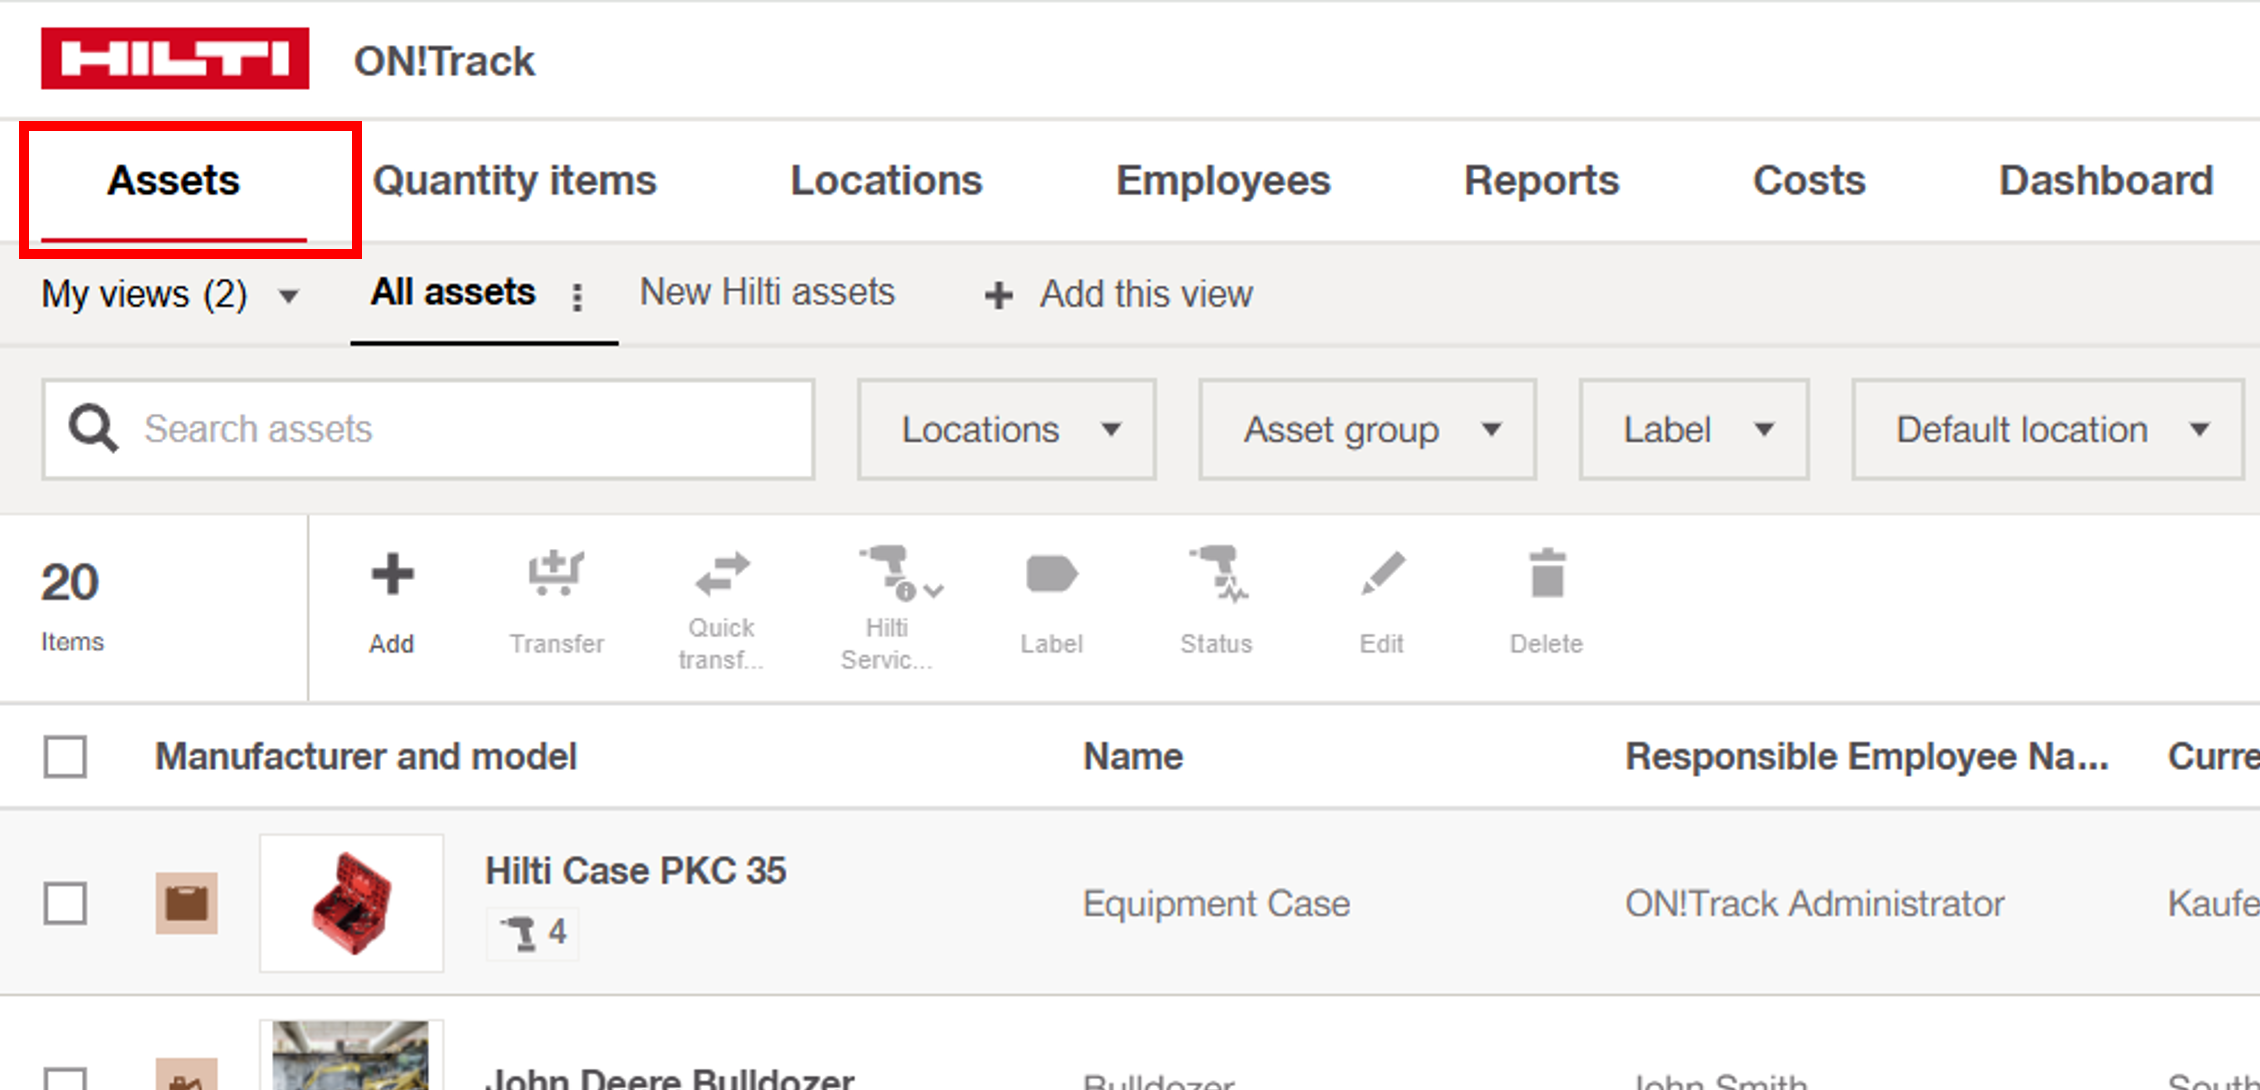Open the Hilti Service tool icon
Screen dimensions: 2260x1090
pyautogui.click(x=889, y=574)
